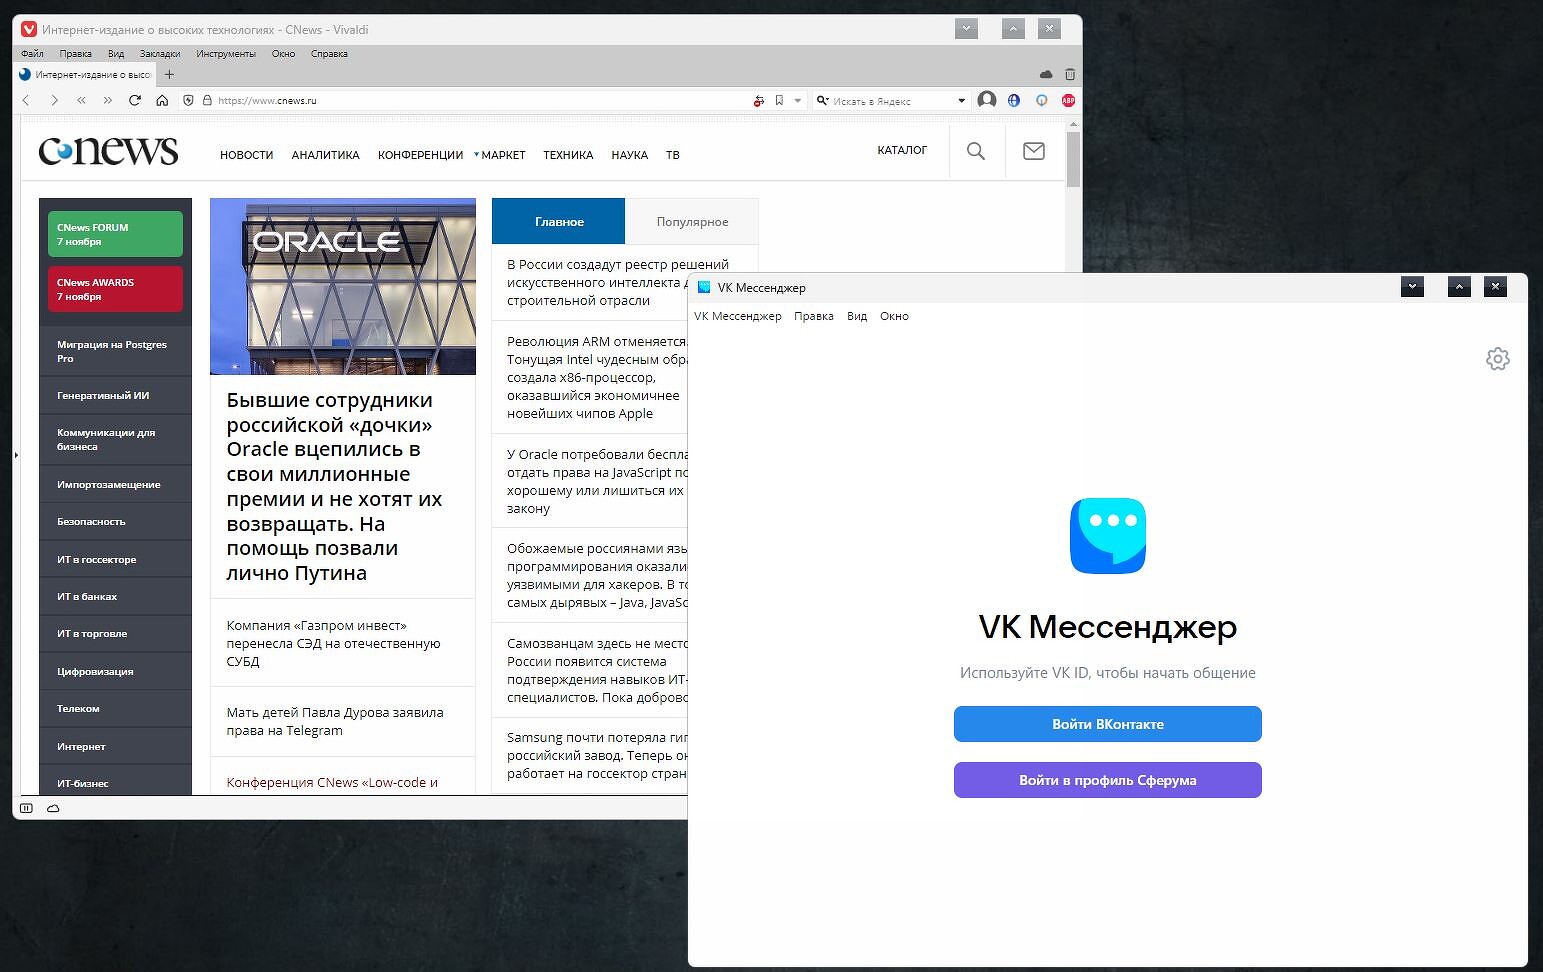Open Импортозамещение sidebar item
The width and height of the screenshot is (1543, 972).
tap(115, 484)
